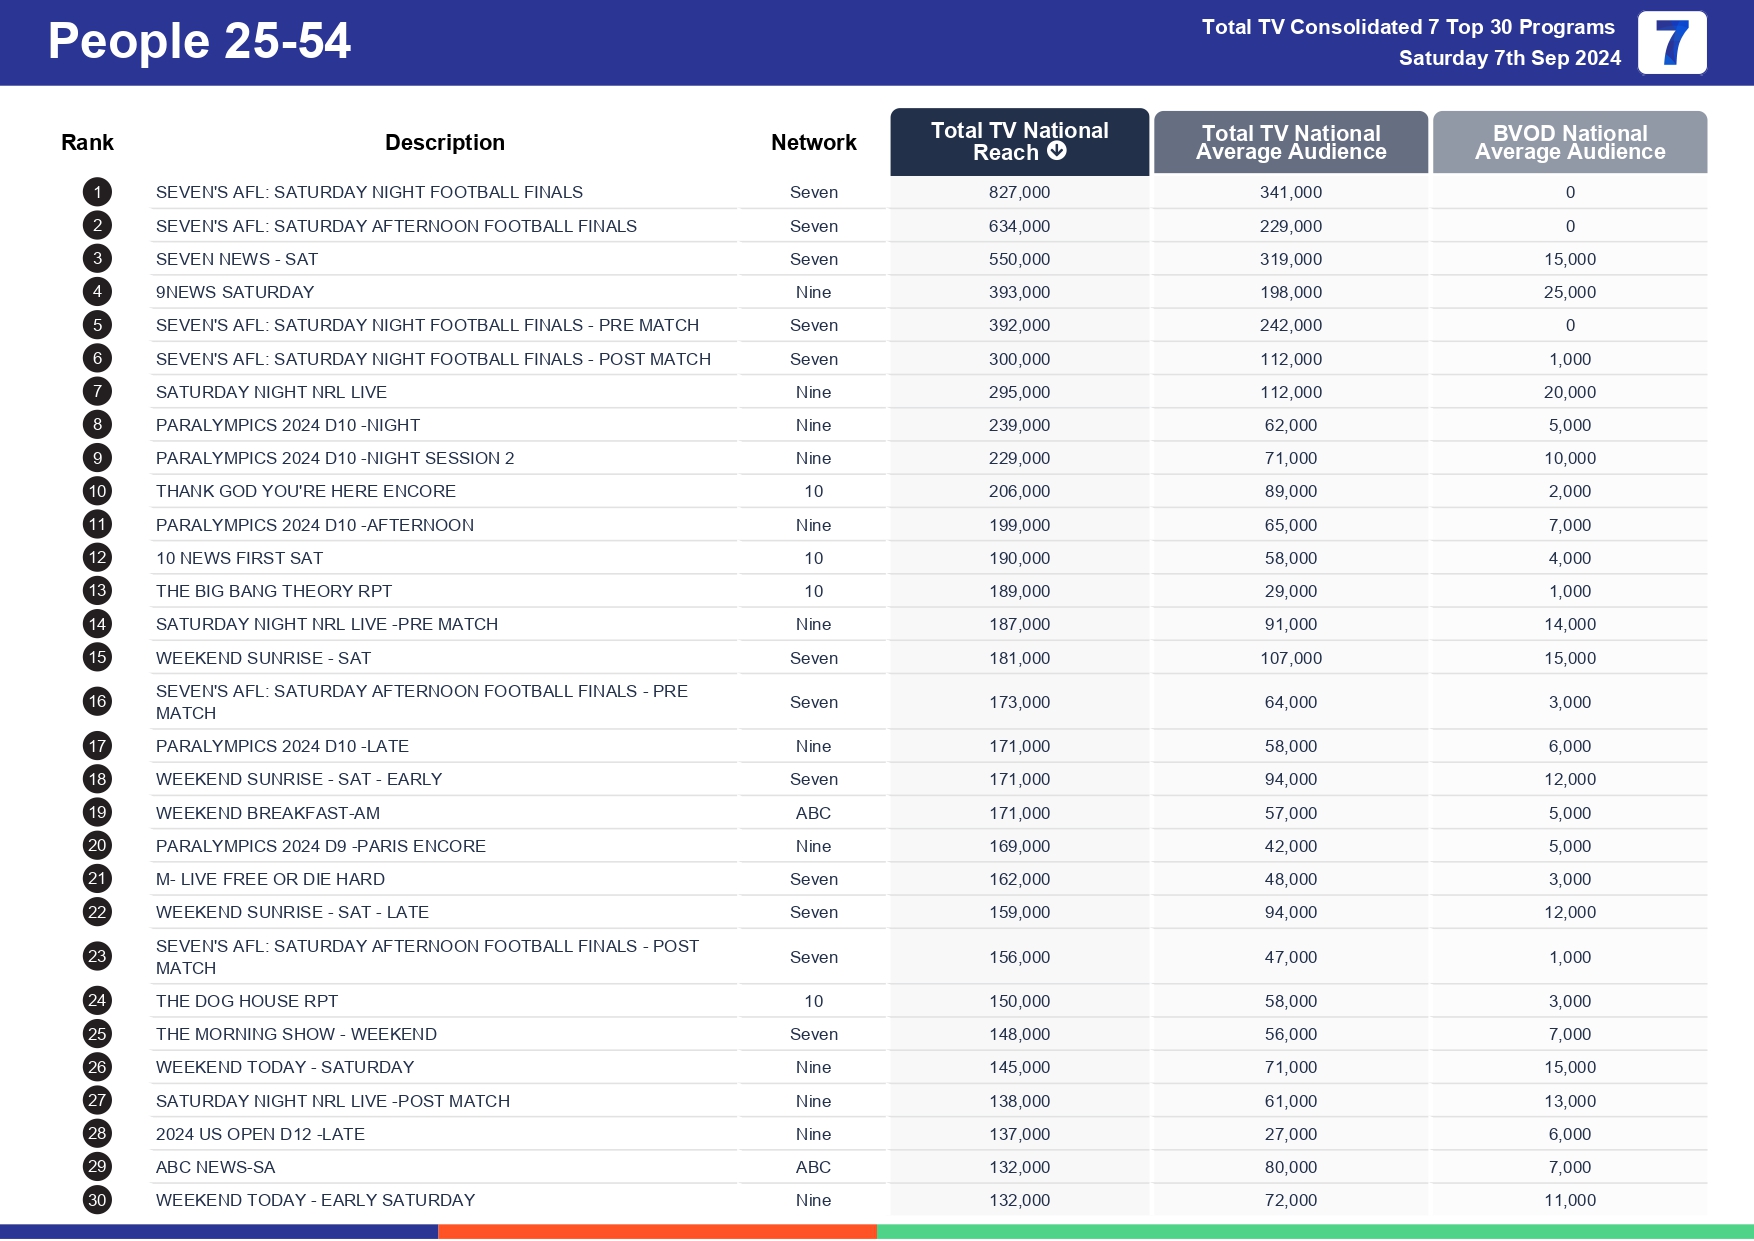Screen dimensions: 1754x1241
Task: Click the Channel 7 logo
Action: pyautogui.click(x=1674, y=43)
